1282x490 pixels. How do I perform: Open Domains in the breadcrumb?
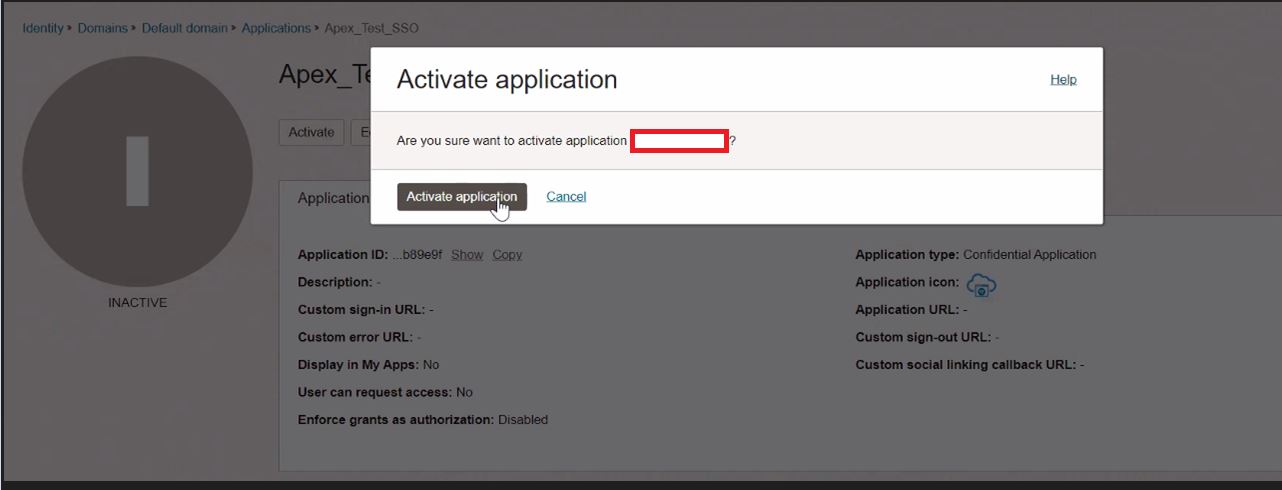pyautogui.click(x=102, y=28)
